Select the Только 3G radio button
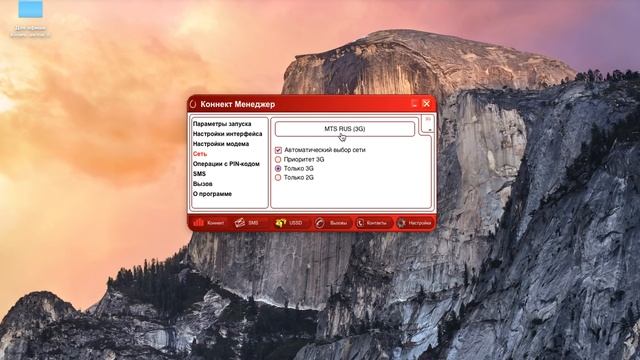This screenshot has height=360, width=640. (278, 169)
